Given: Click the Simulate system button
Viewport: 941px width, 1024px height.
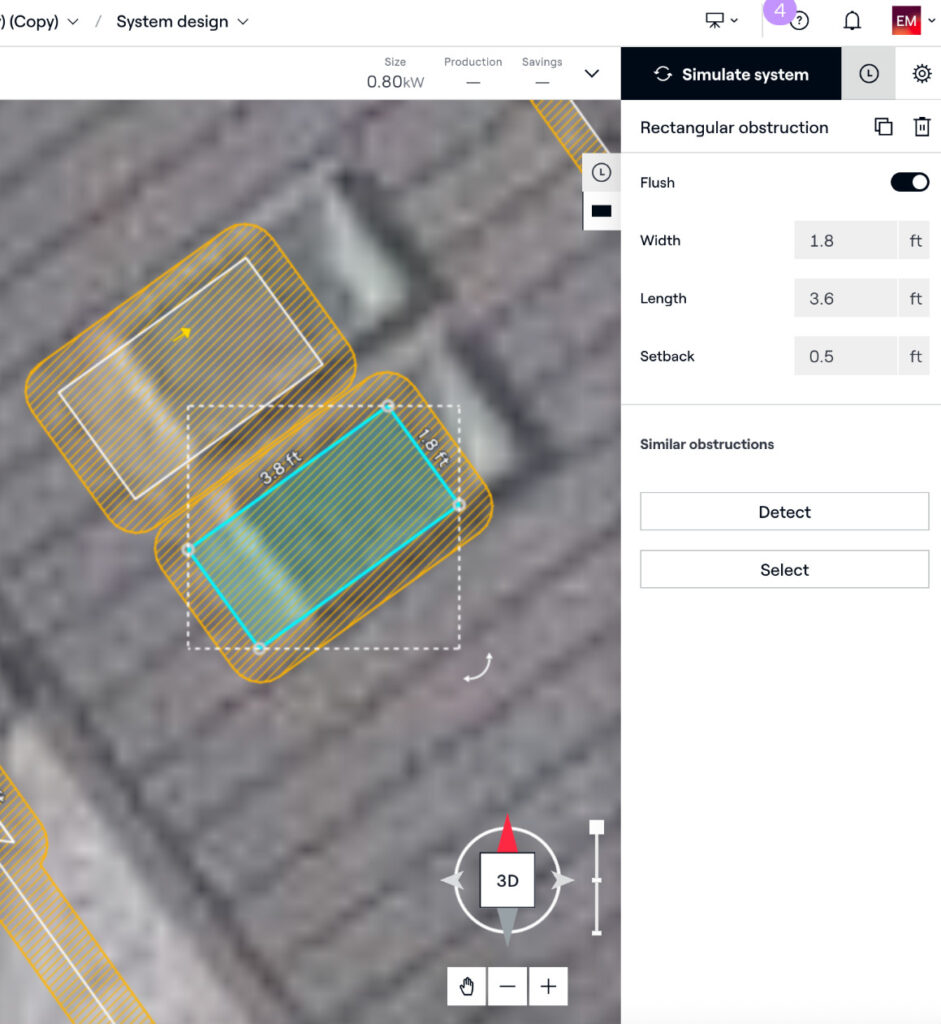Looking at the screenshot, I should click(731, 74).
